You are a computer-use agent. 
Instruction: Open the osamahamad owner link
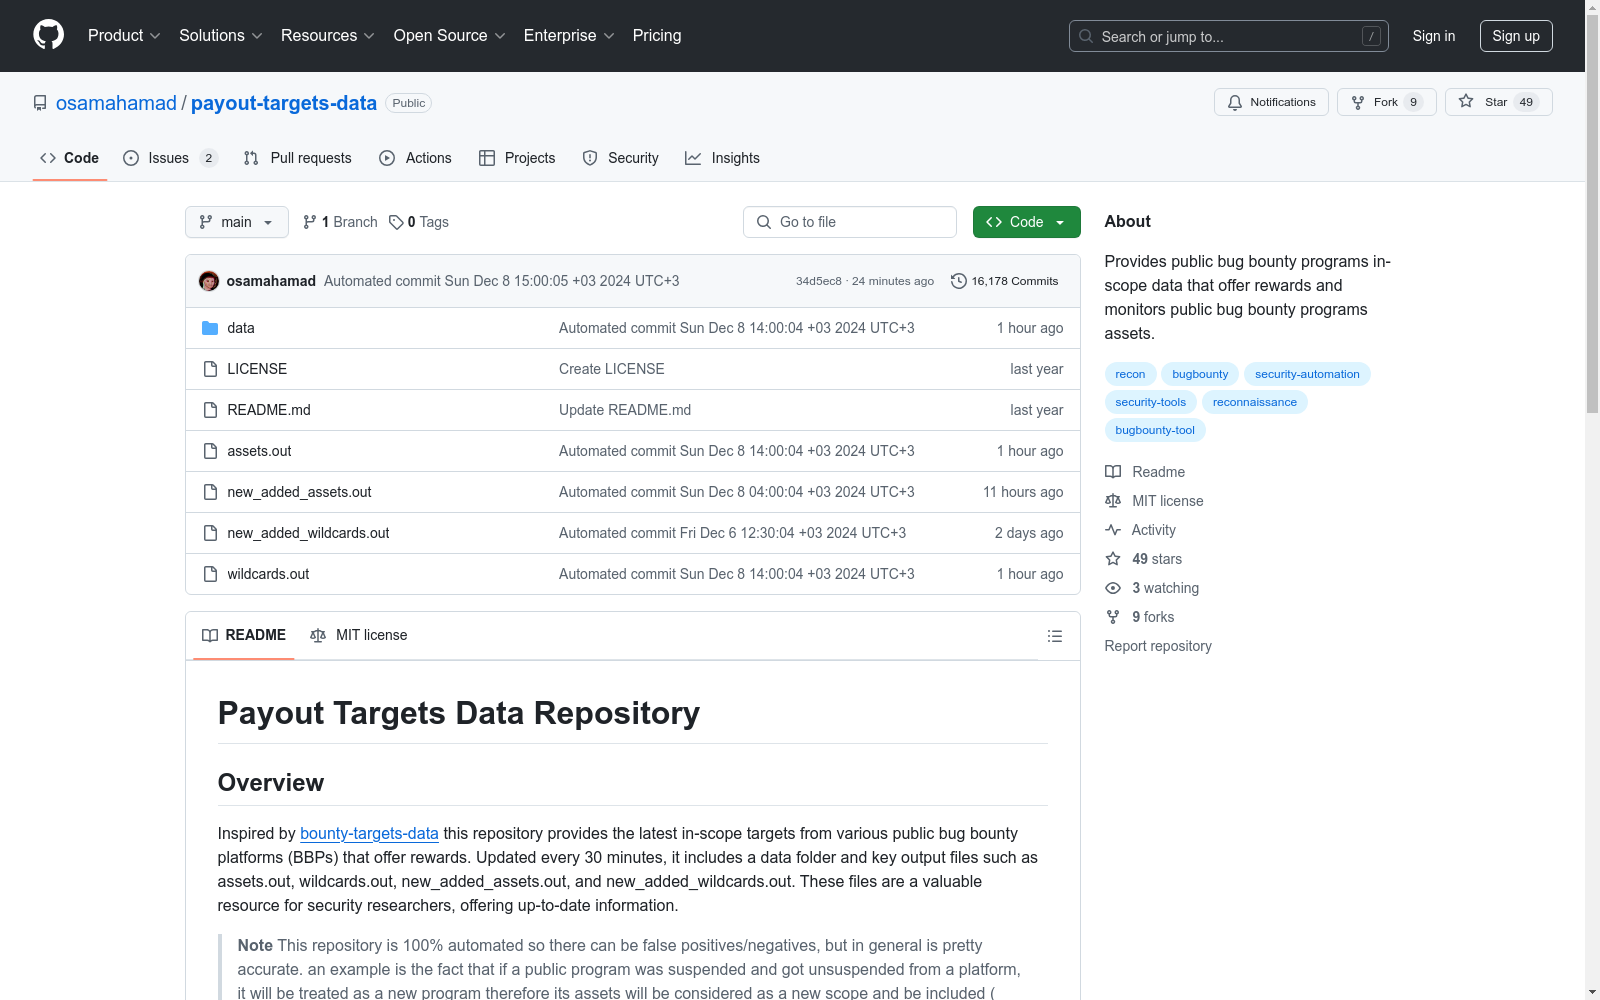pyautogui.click(x=116, y=103)
